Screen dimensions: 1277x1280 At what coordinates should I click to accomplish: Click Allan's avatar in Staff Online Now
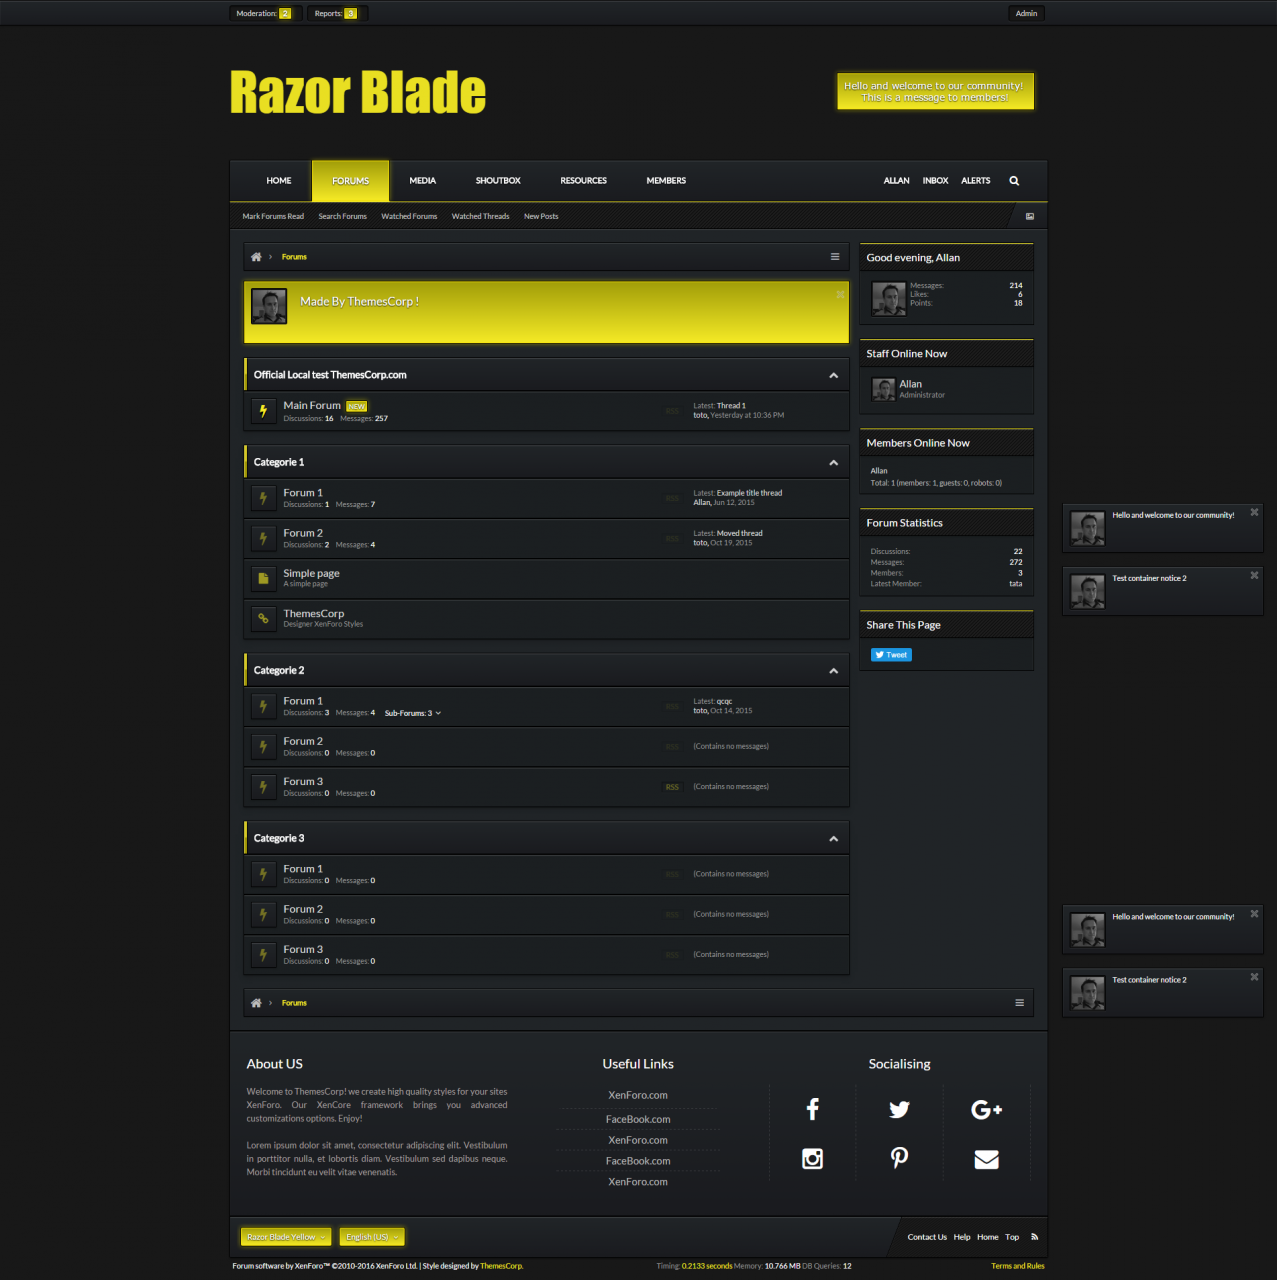click(883, 389)
